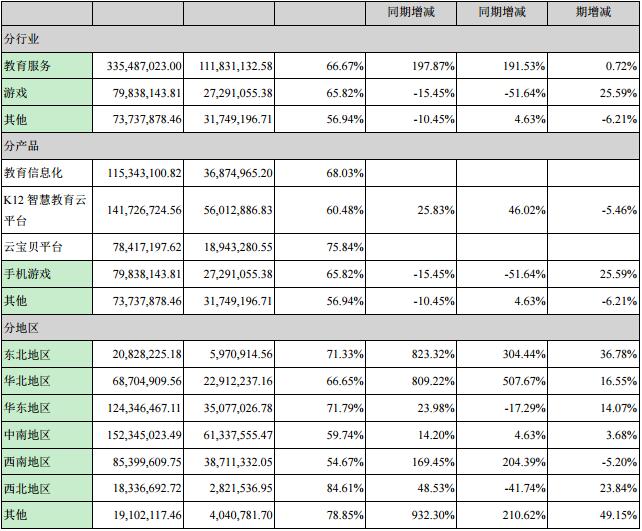Screen dimensions: 642x531
Task: Select the 云宝贝平台 row label
Action: tap(46, 246)
